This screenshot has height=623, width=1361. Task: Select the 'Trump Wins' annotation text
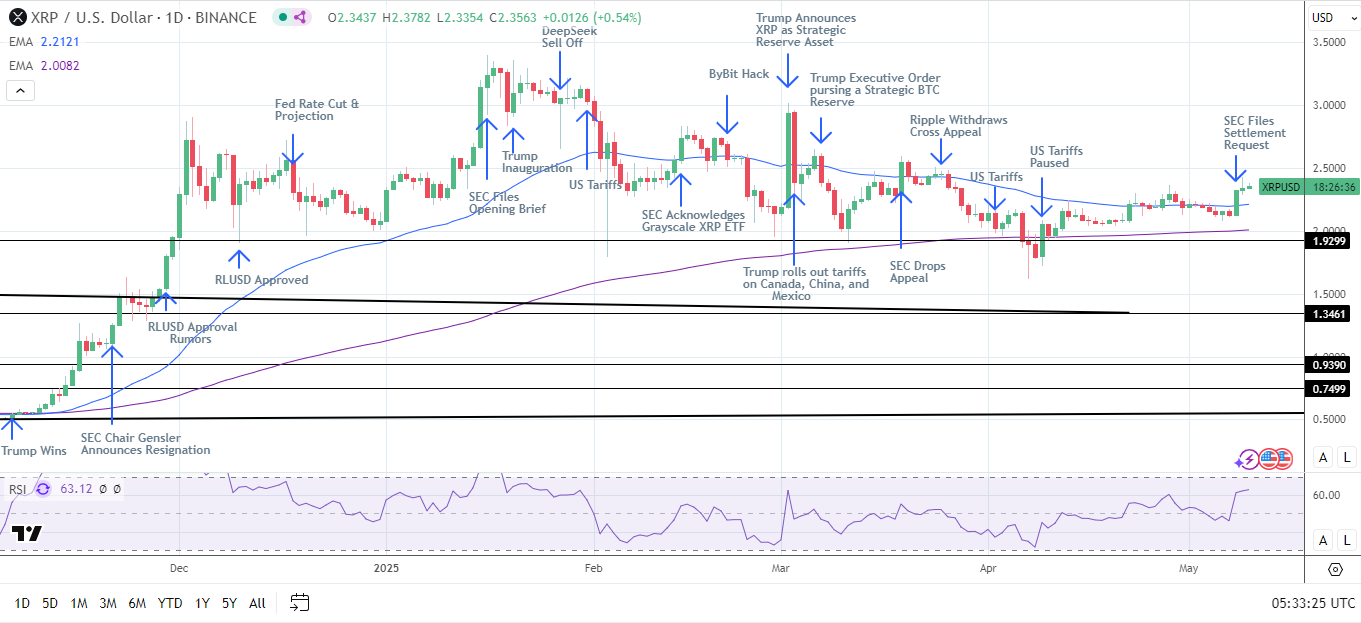coord(34,451)
